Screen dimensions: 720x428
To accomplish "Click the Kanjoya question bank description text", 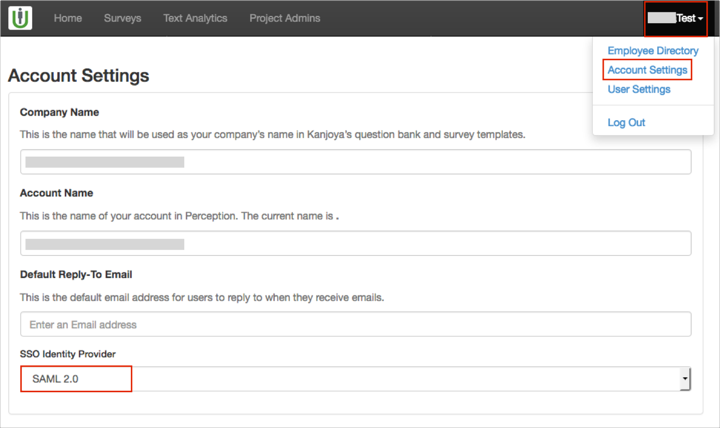I will pos(272,133).
